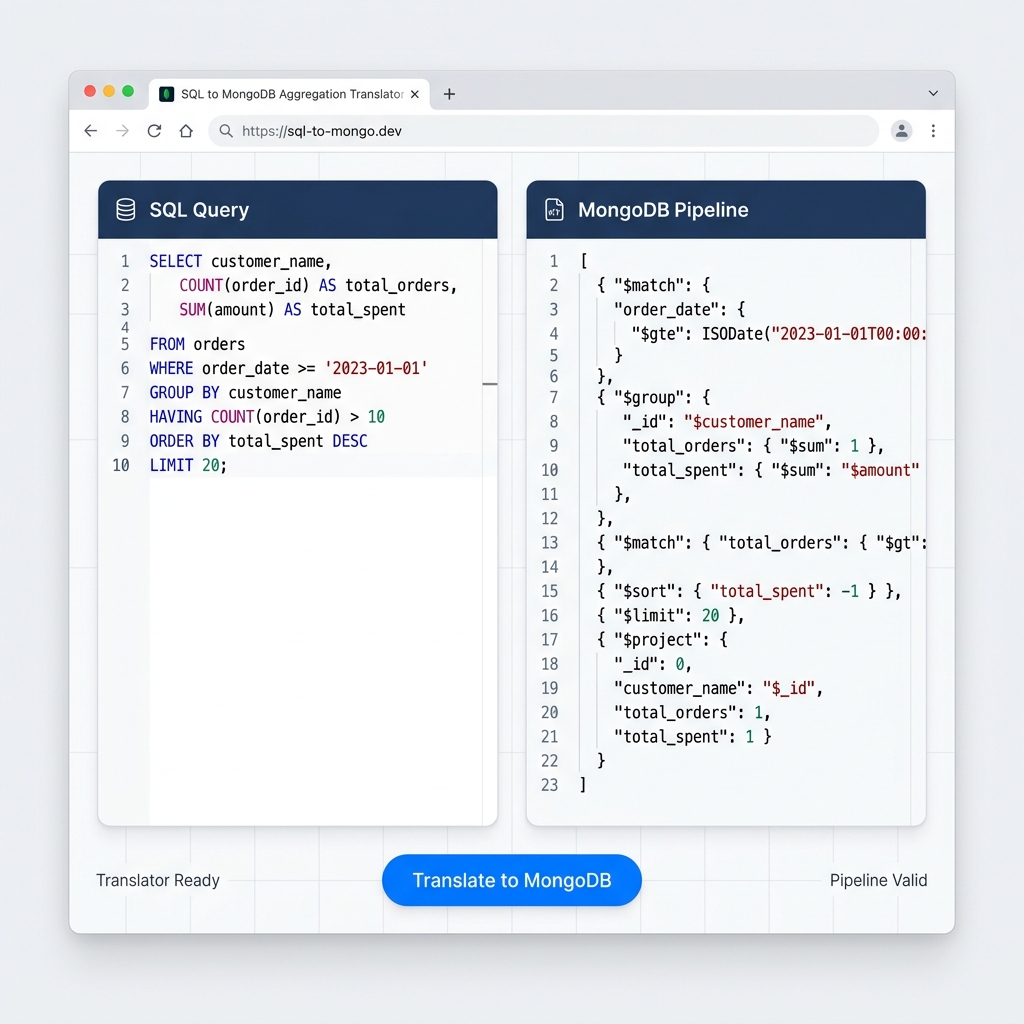
Task: Click the SELECT customer_name line in SQL editor
Action: pyautogui.click(x=240, y=261)
